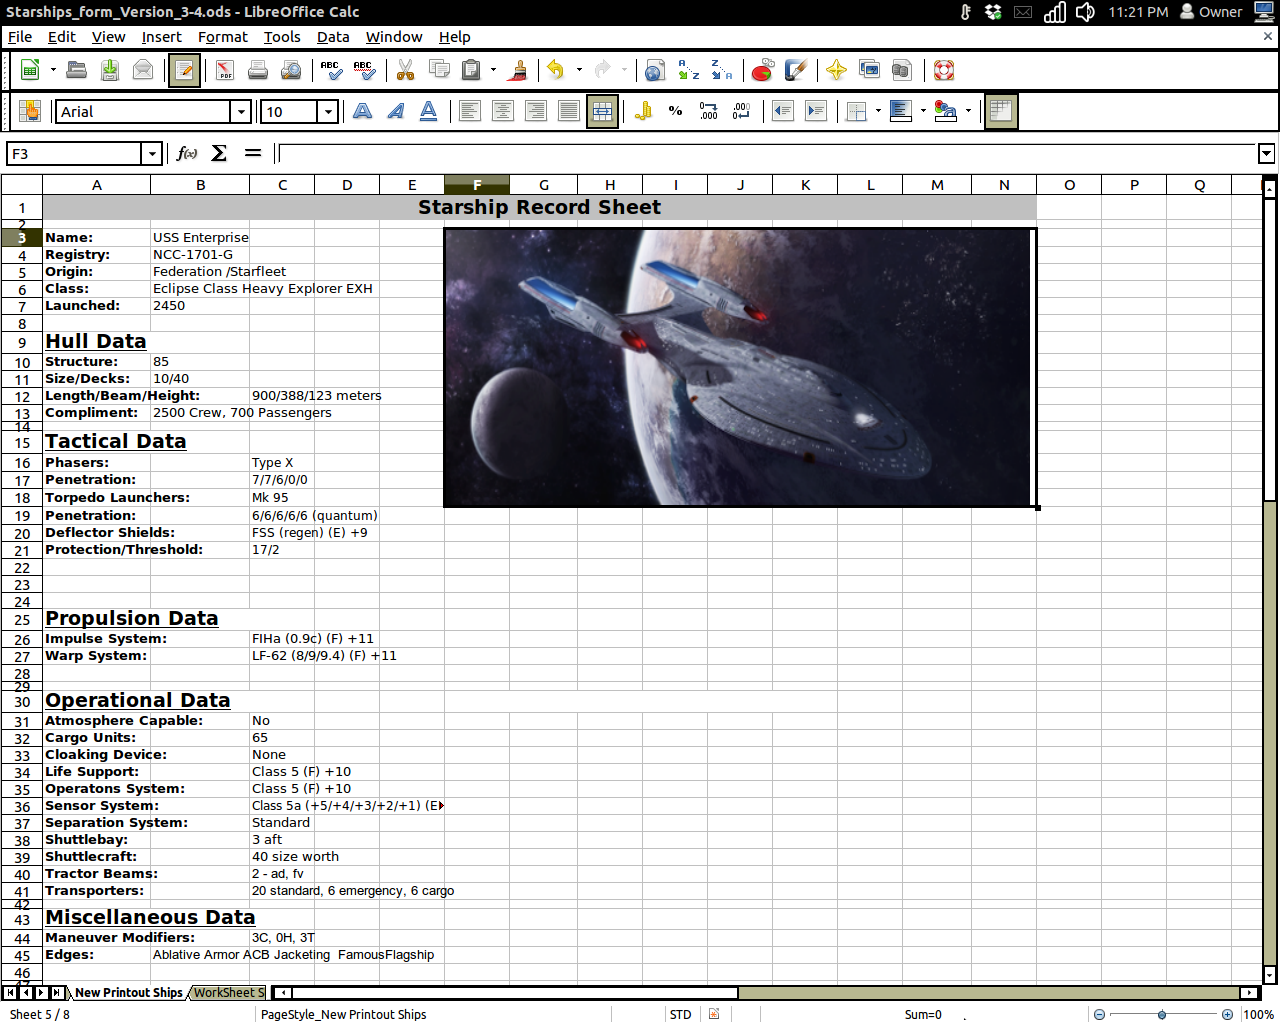1280x1024 pixels.
Task: Toggle Bold formatting
Action: tap(362, 111)
